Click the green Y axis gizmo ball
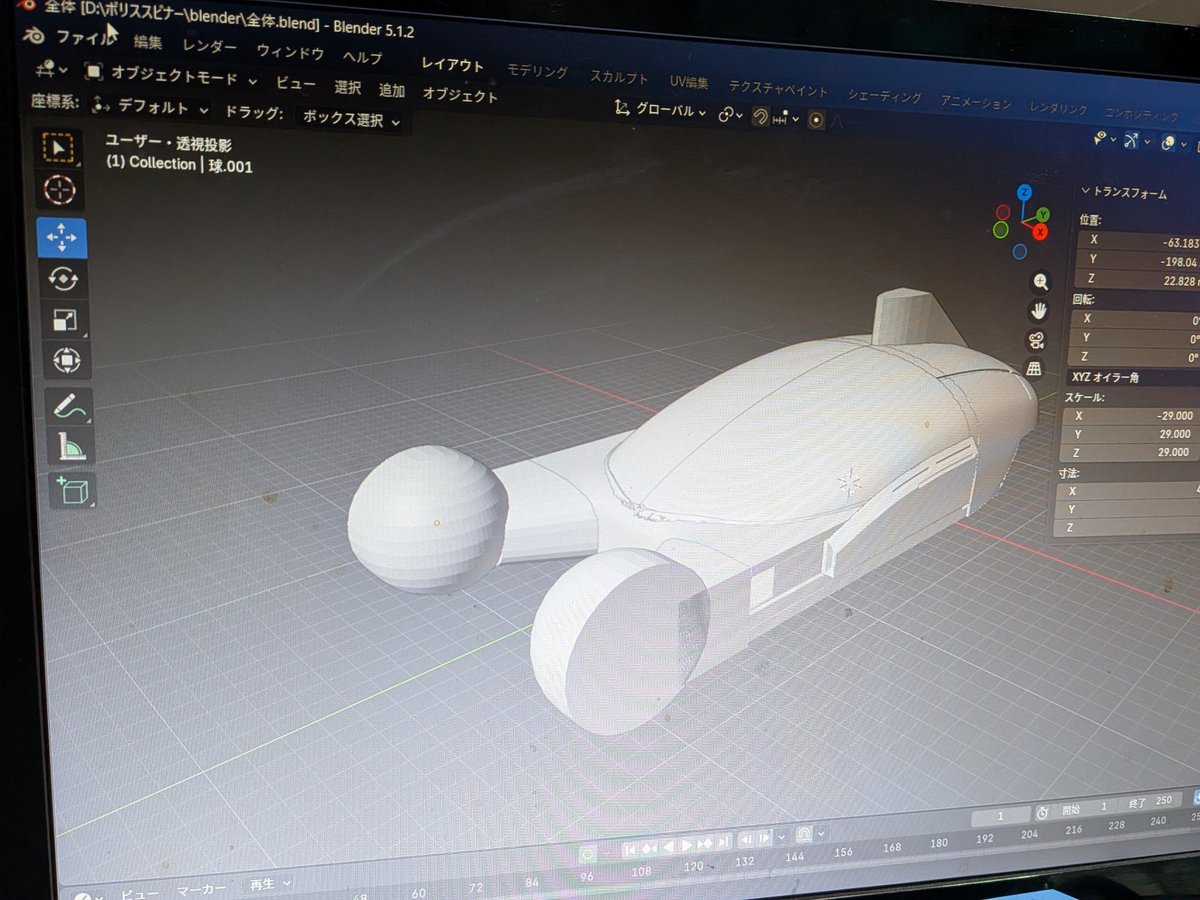The width and height of the screenshot is (1200, 900). coord(1043,214)
